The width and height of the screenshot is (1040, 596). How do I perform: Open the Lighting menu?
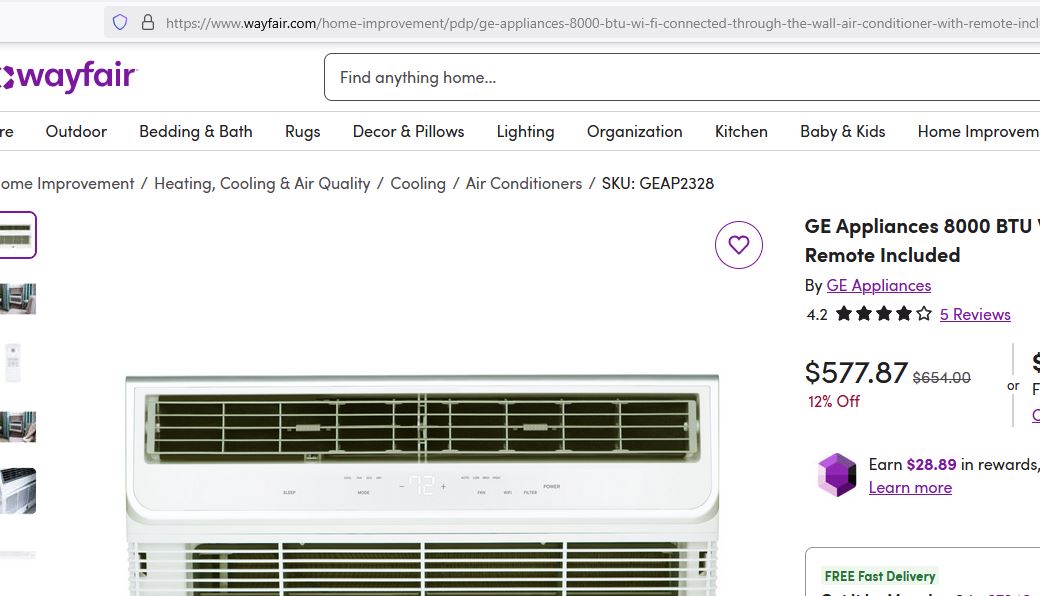pos(525,131)
